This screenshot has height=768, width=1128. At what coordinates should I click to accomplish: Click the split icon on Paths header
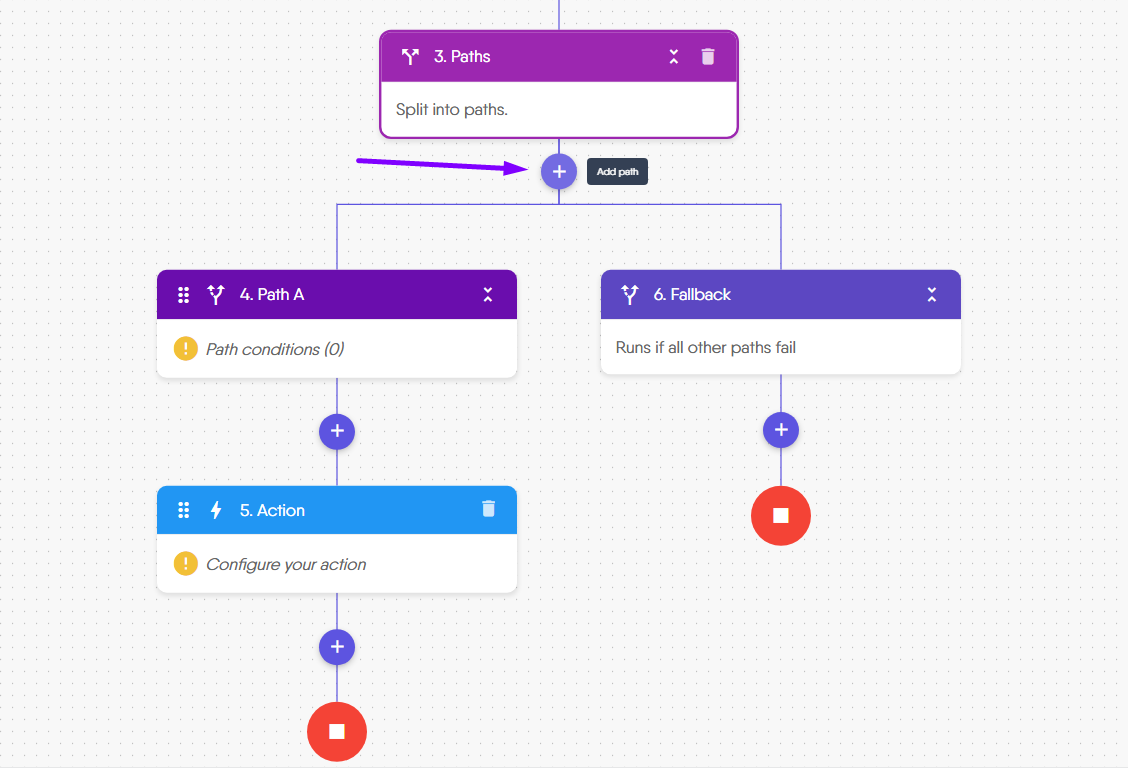(x=410, y=57)
